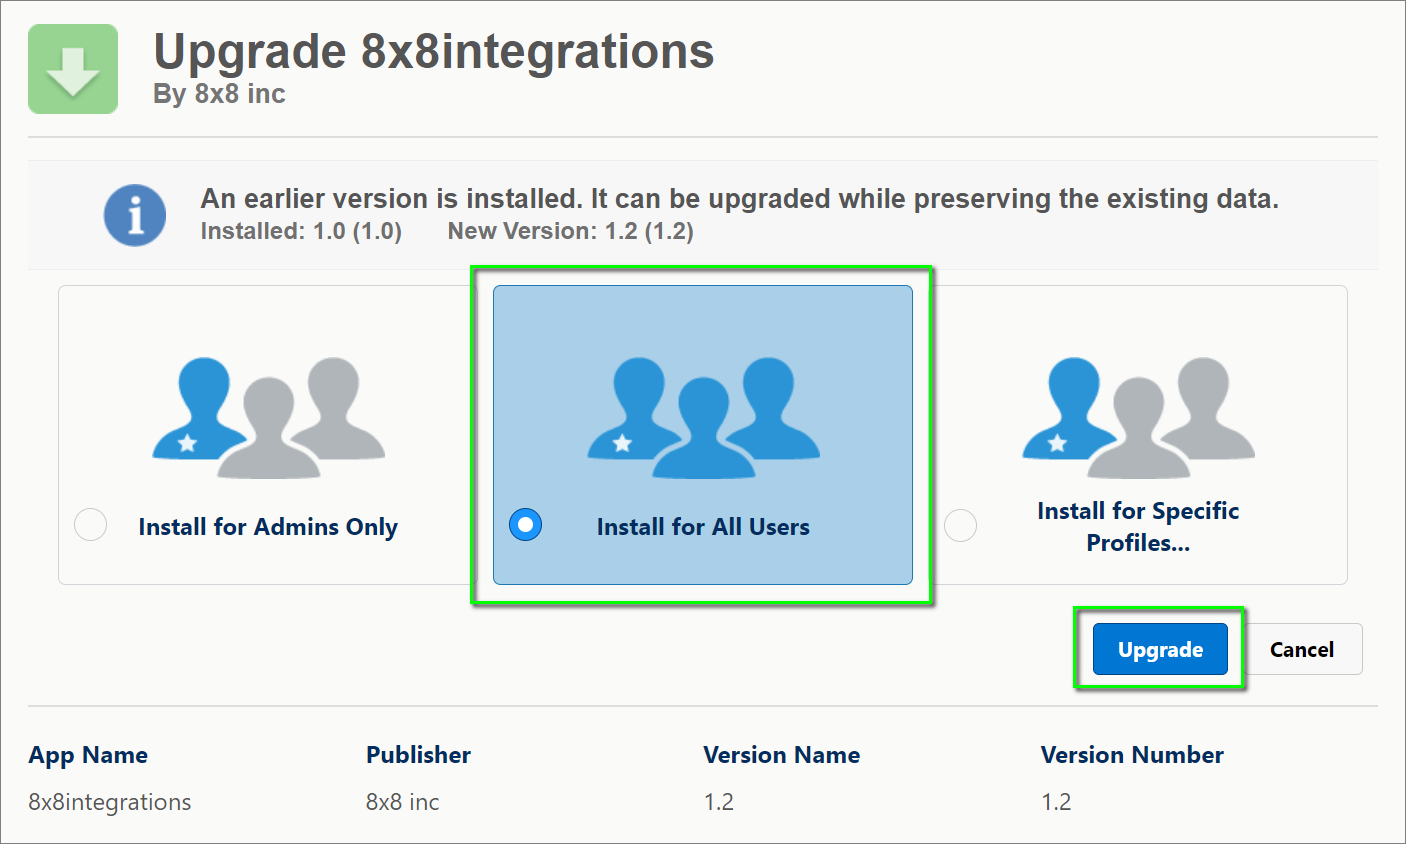
Task: Click the 'Installed: 1.0 (1.0)' version text
Action: 301,231
